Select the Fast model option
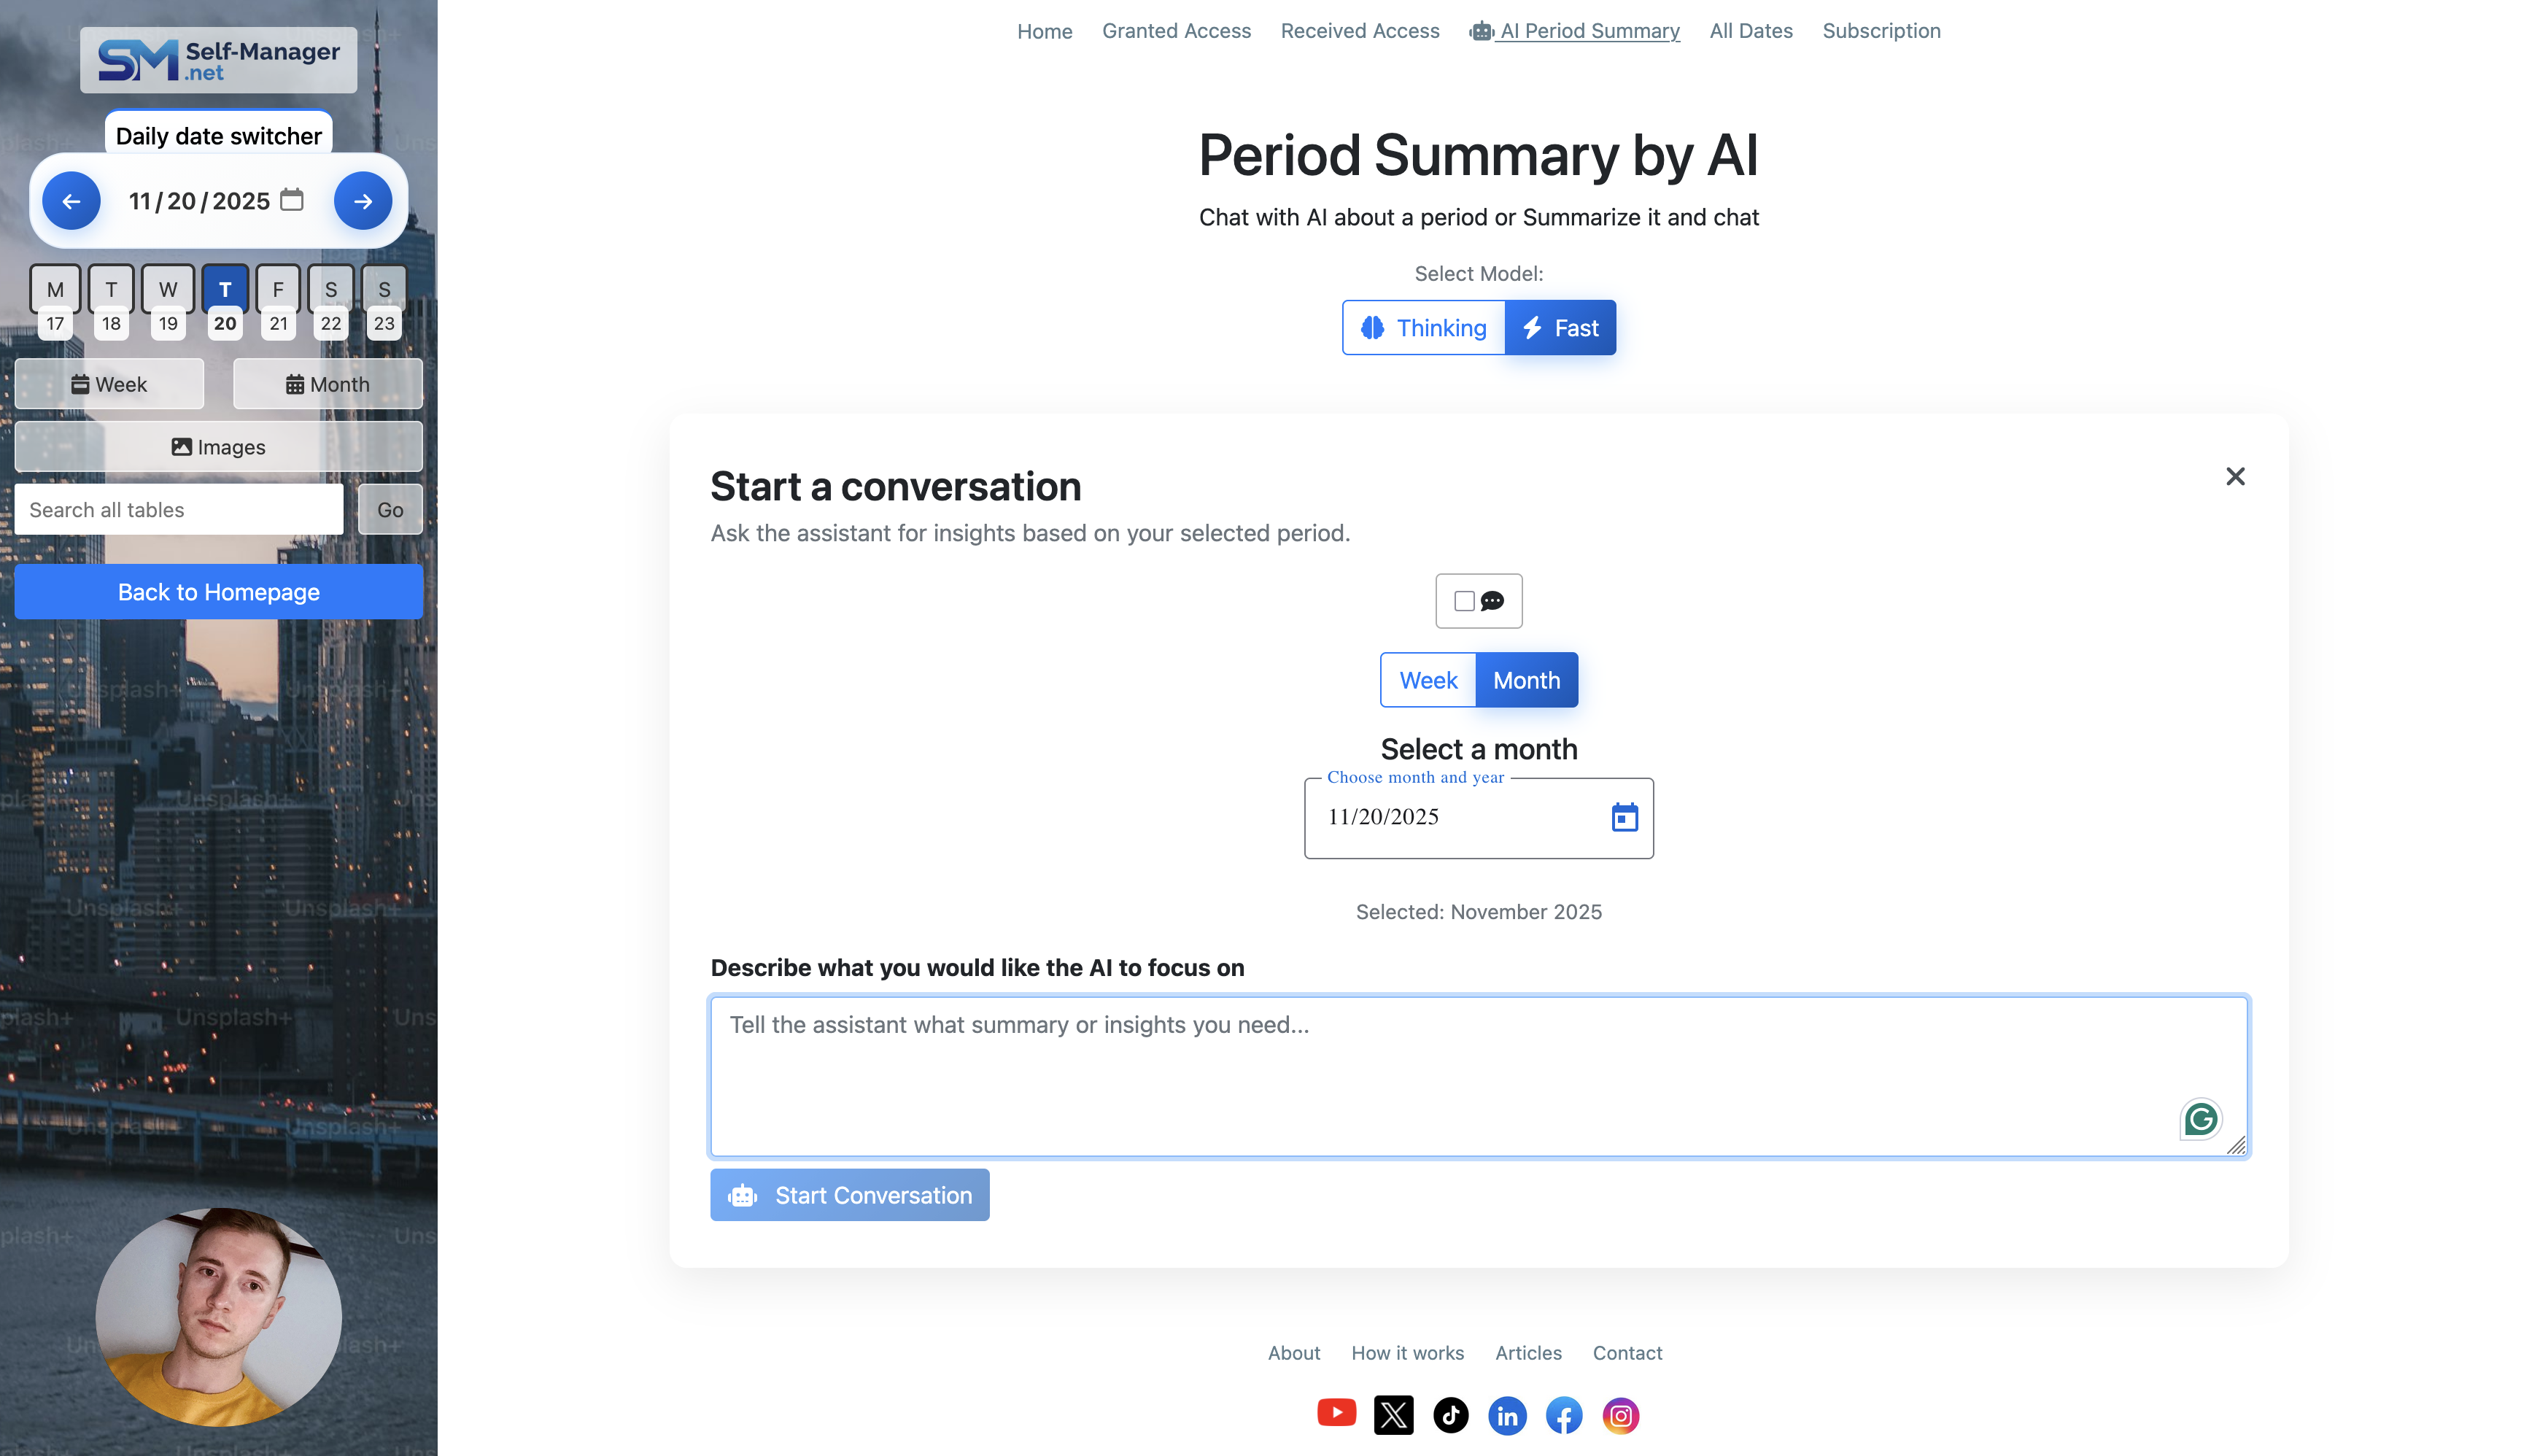2521x1456 pixels. pos(1560,328)
